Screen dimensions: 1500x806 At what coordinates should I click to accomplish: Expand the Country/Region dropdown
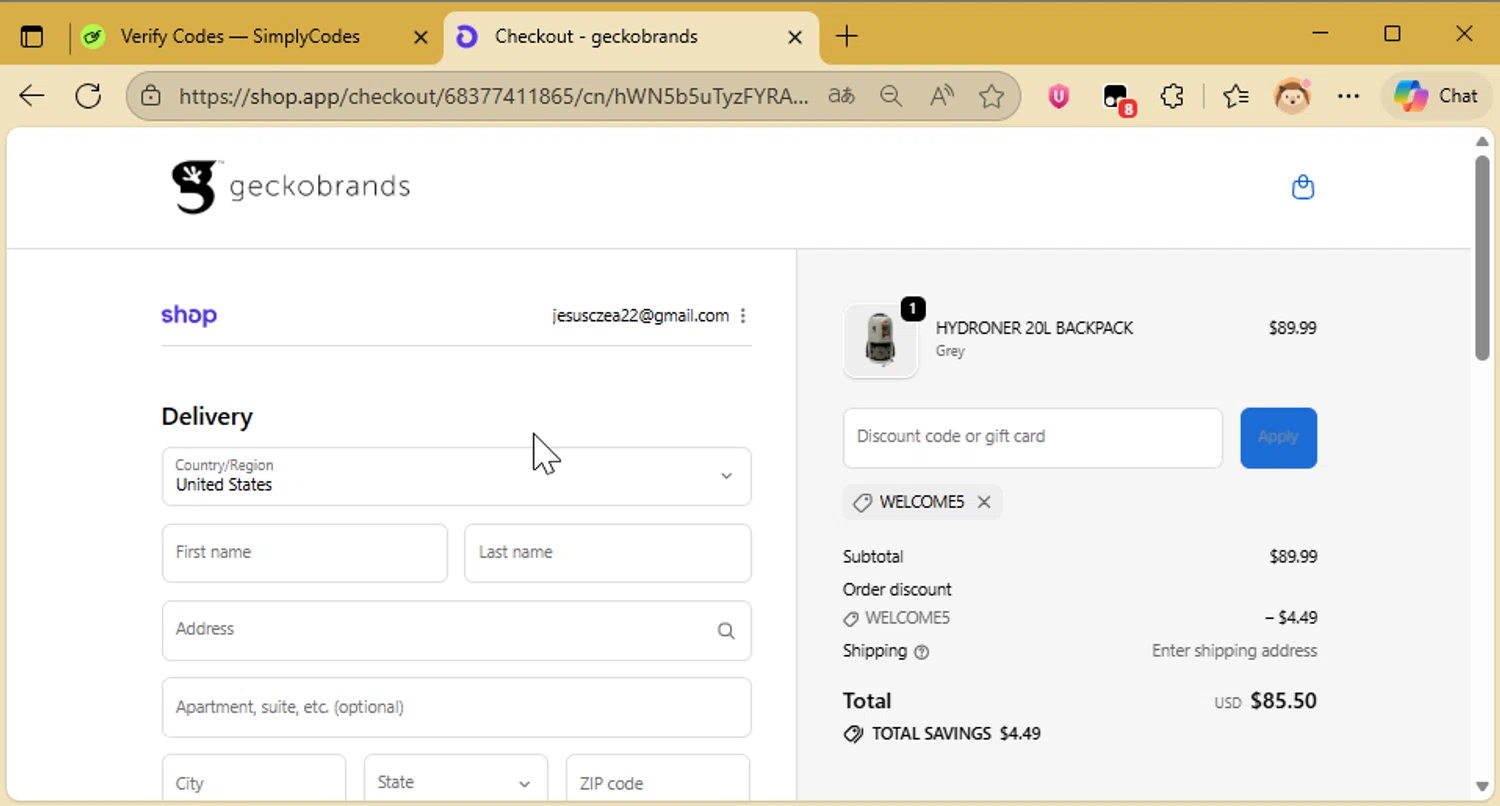(456, 476)
